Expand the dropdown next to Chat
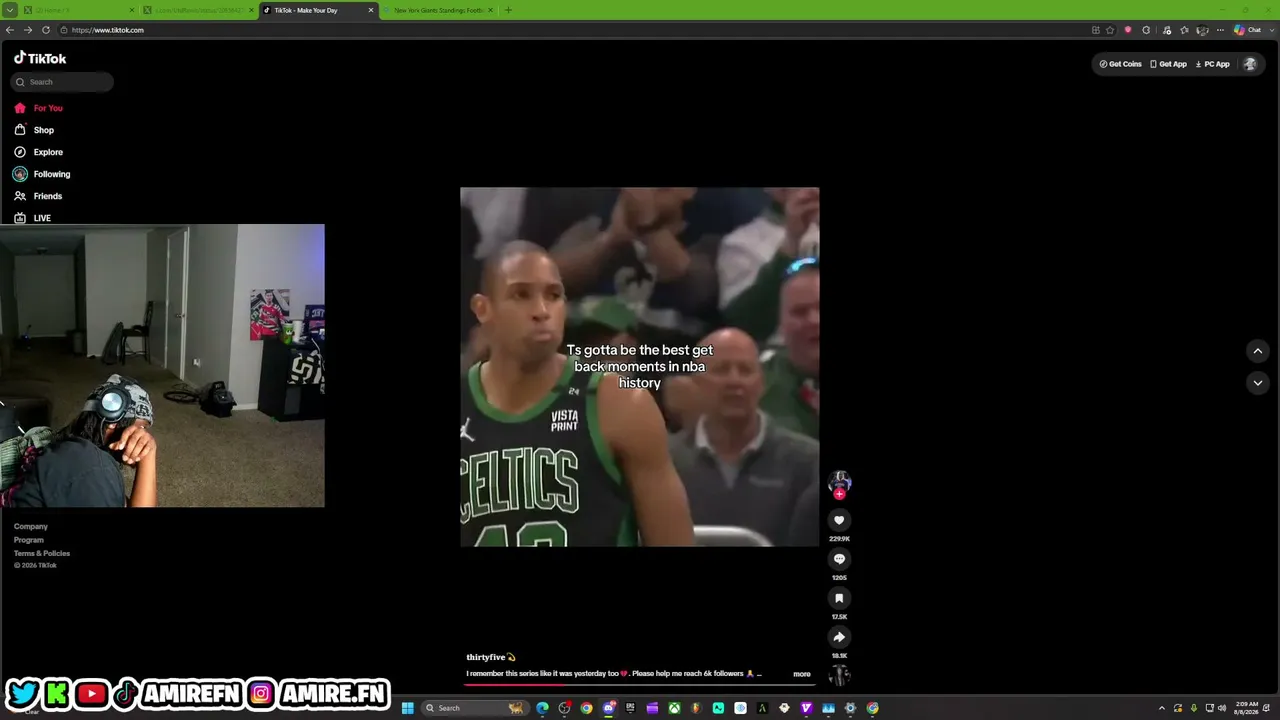Viewport: 1280px width, 720px height. 1271,30
